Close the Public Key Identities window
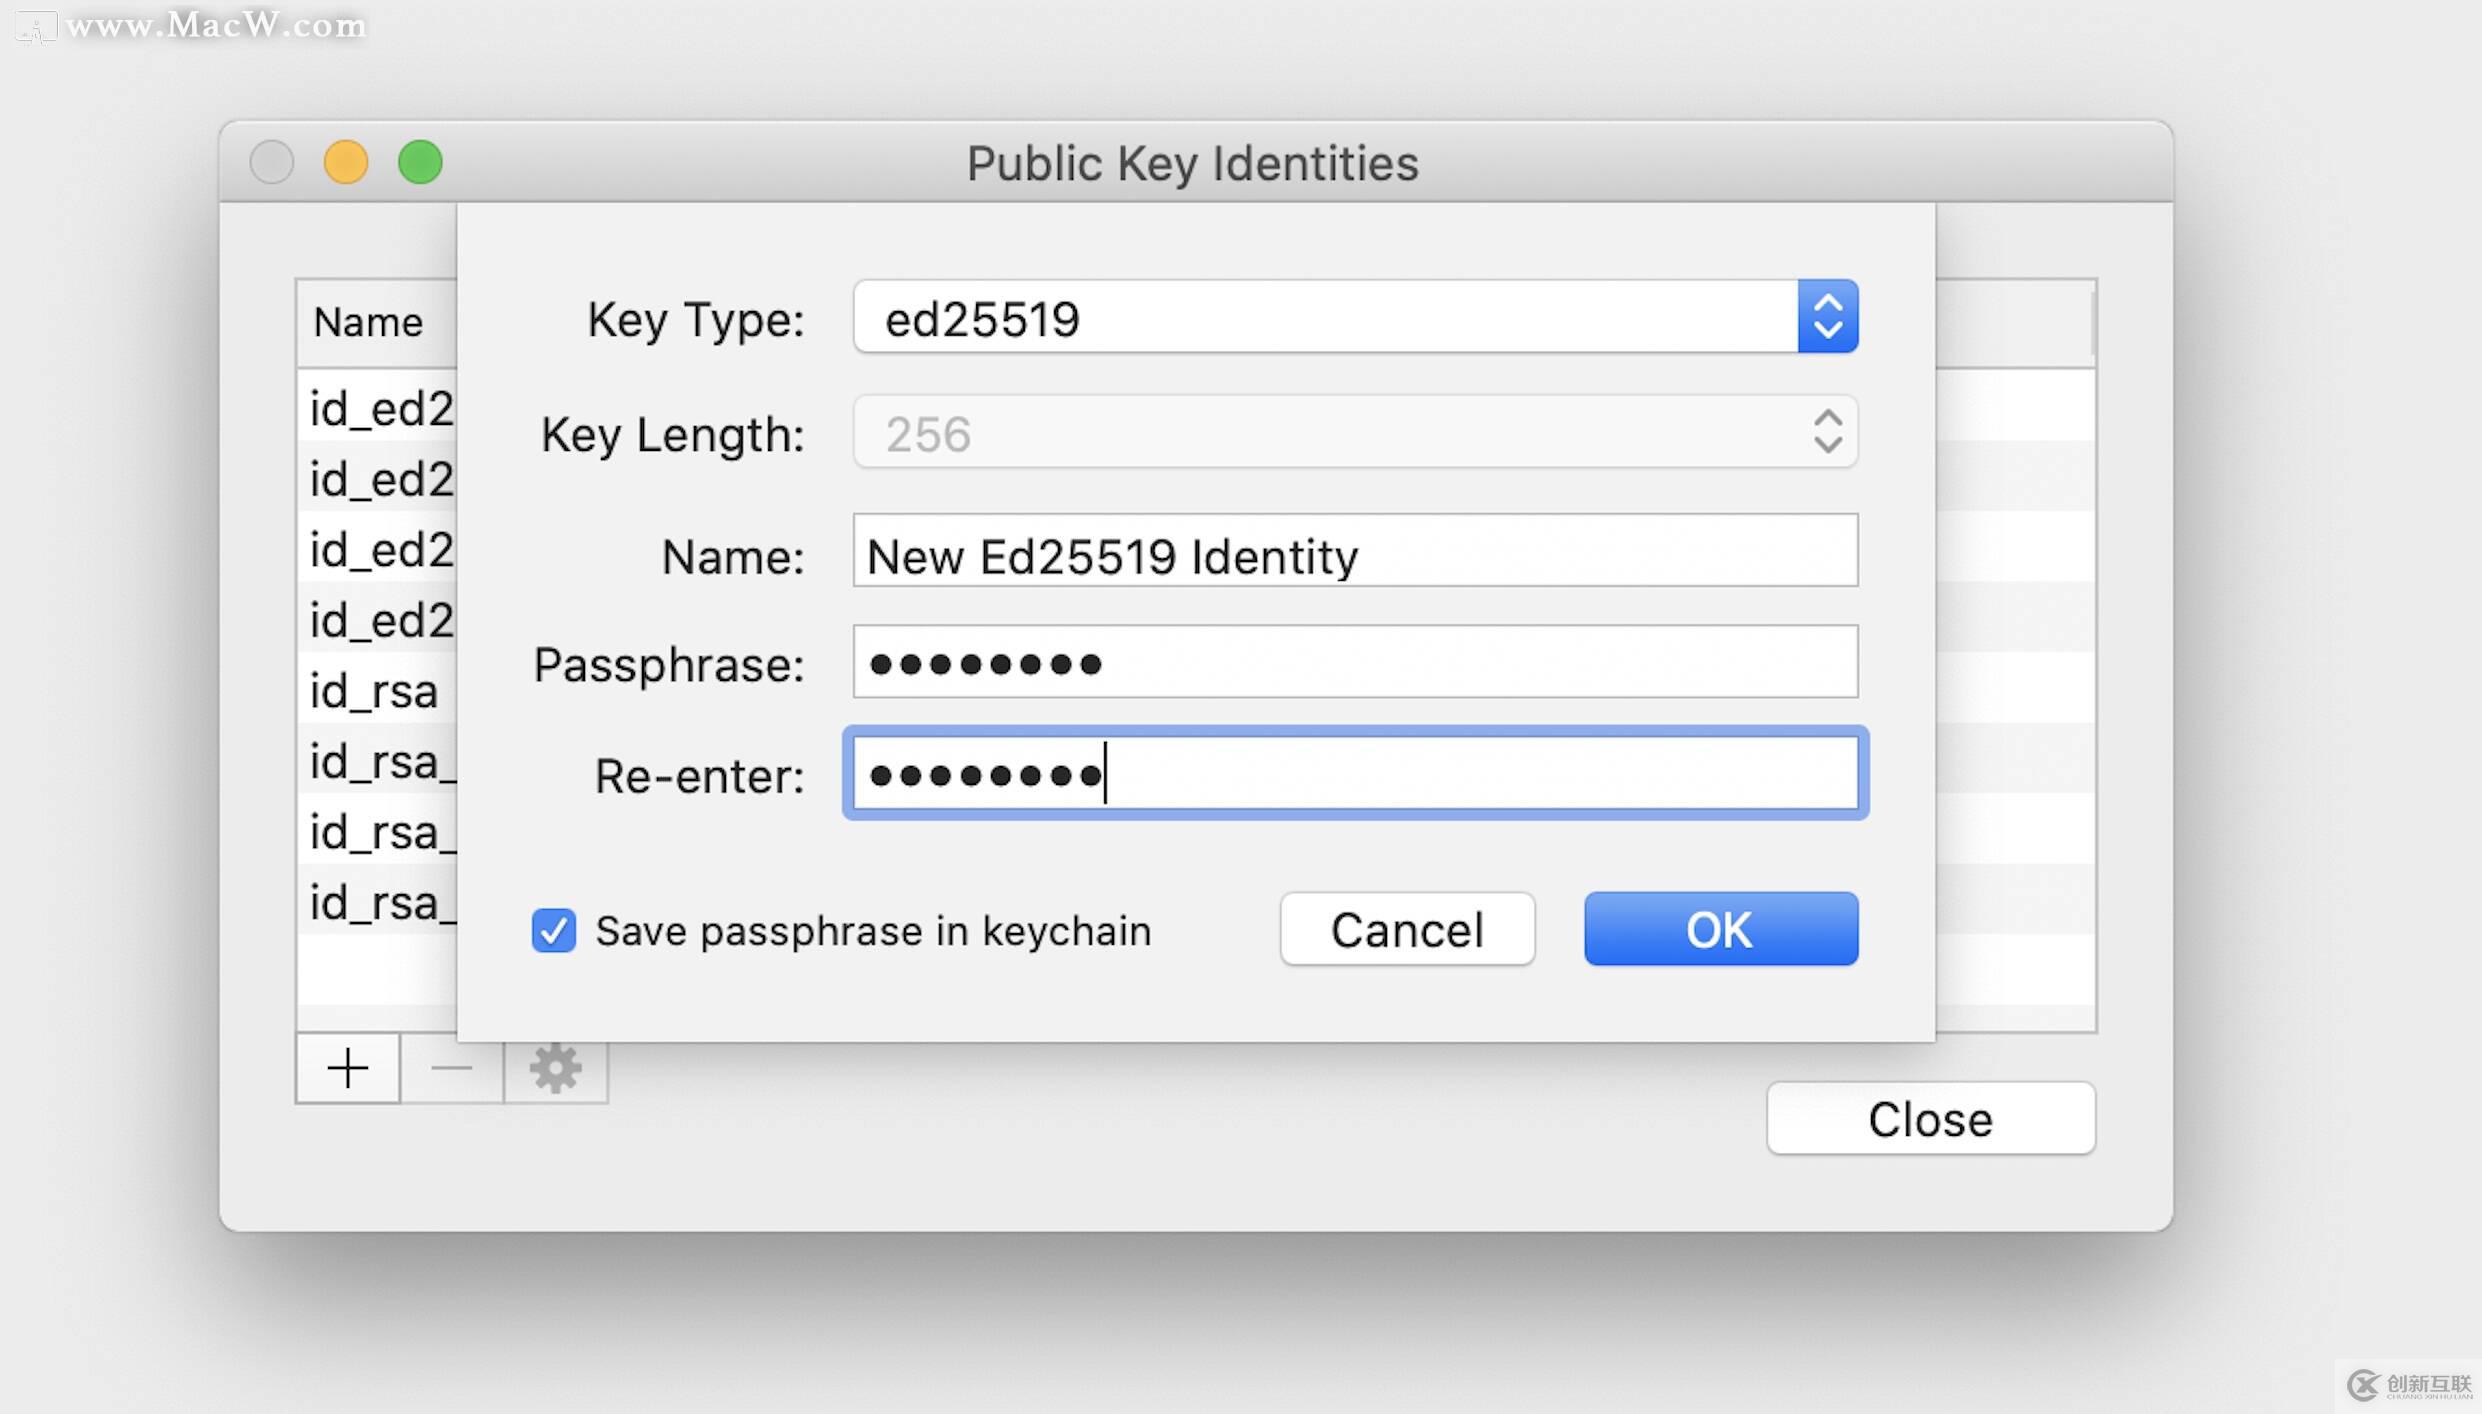 tap(1930, 1118)
